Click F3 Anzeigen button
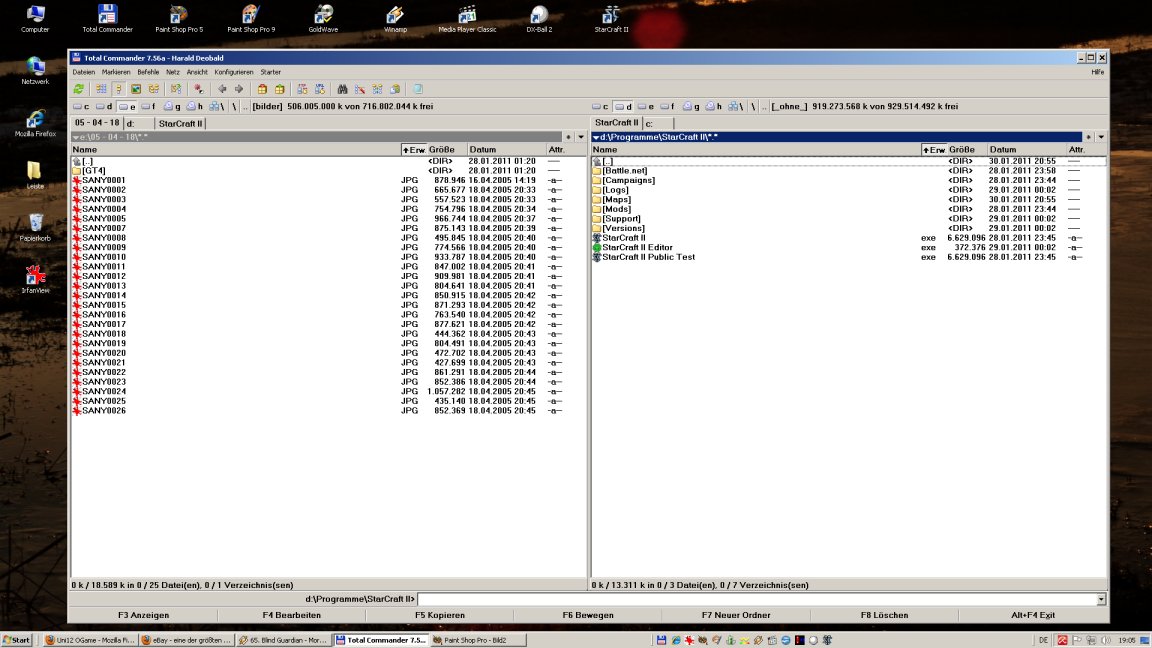Image resolution: width=1152 pixels, height=648 pixels. (143, 615)
